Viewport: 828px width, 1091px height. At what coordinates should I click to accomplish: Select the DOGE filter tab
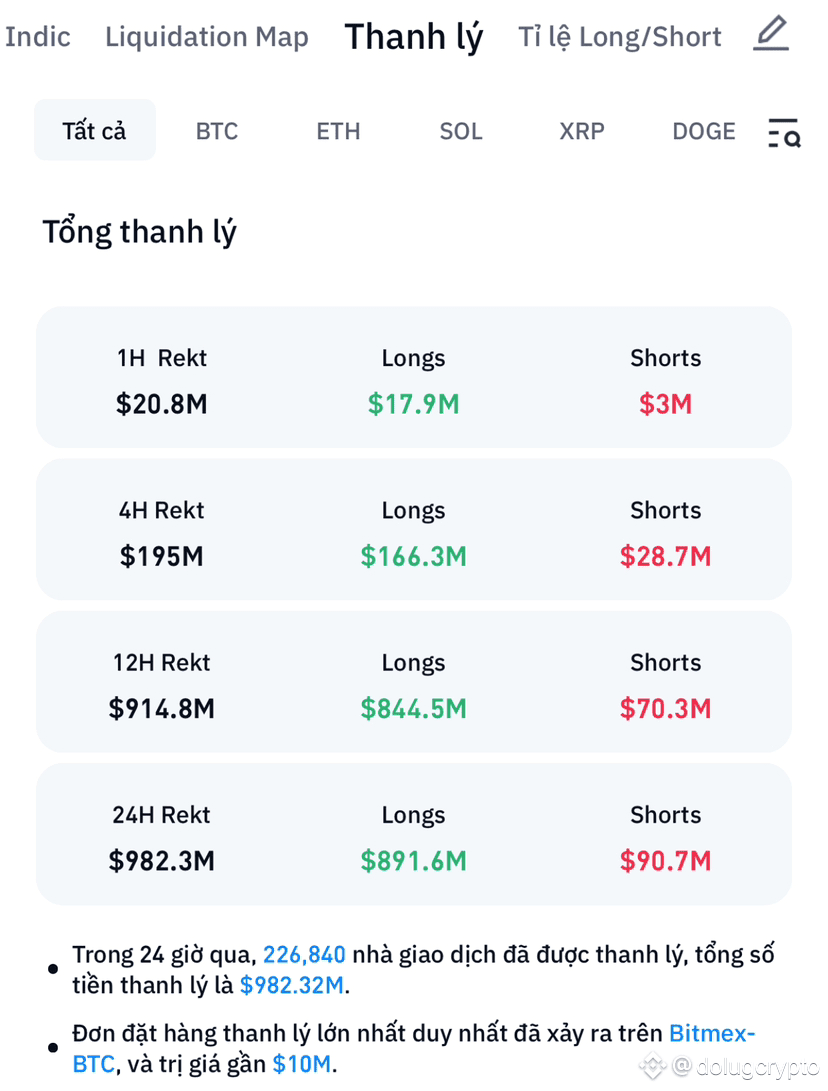(x=703, y=131)
